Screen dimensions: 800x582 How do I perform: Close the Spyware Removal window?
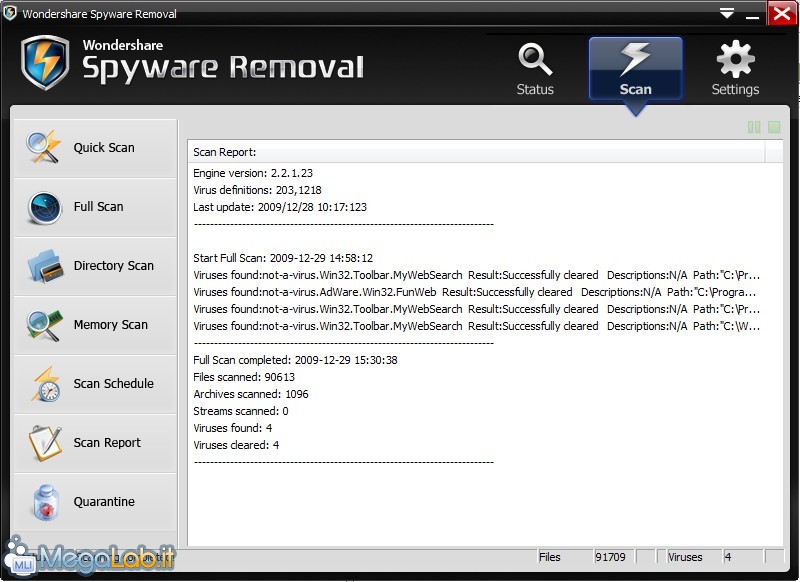pyautogui.click(x=782, y=13)
